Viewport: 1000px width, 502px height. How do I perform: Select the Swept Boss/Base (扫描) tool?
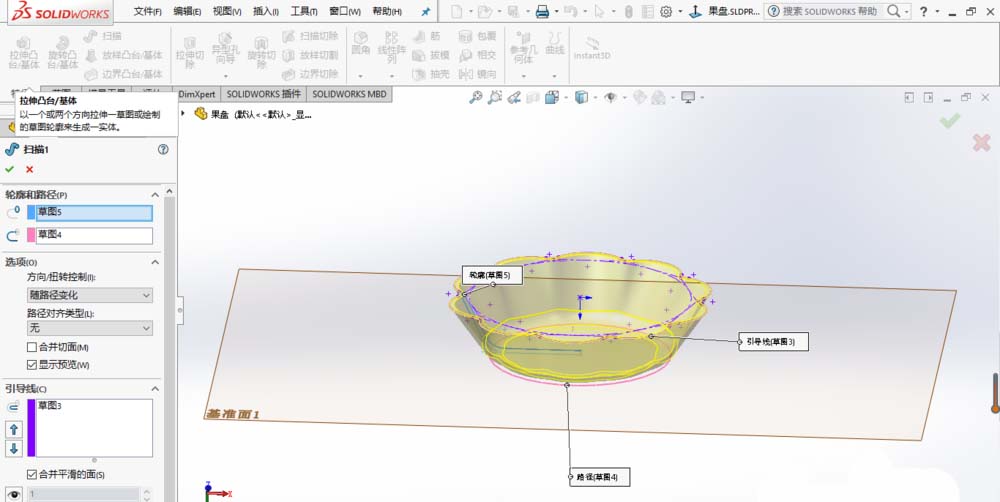pos(103,36)
